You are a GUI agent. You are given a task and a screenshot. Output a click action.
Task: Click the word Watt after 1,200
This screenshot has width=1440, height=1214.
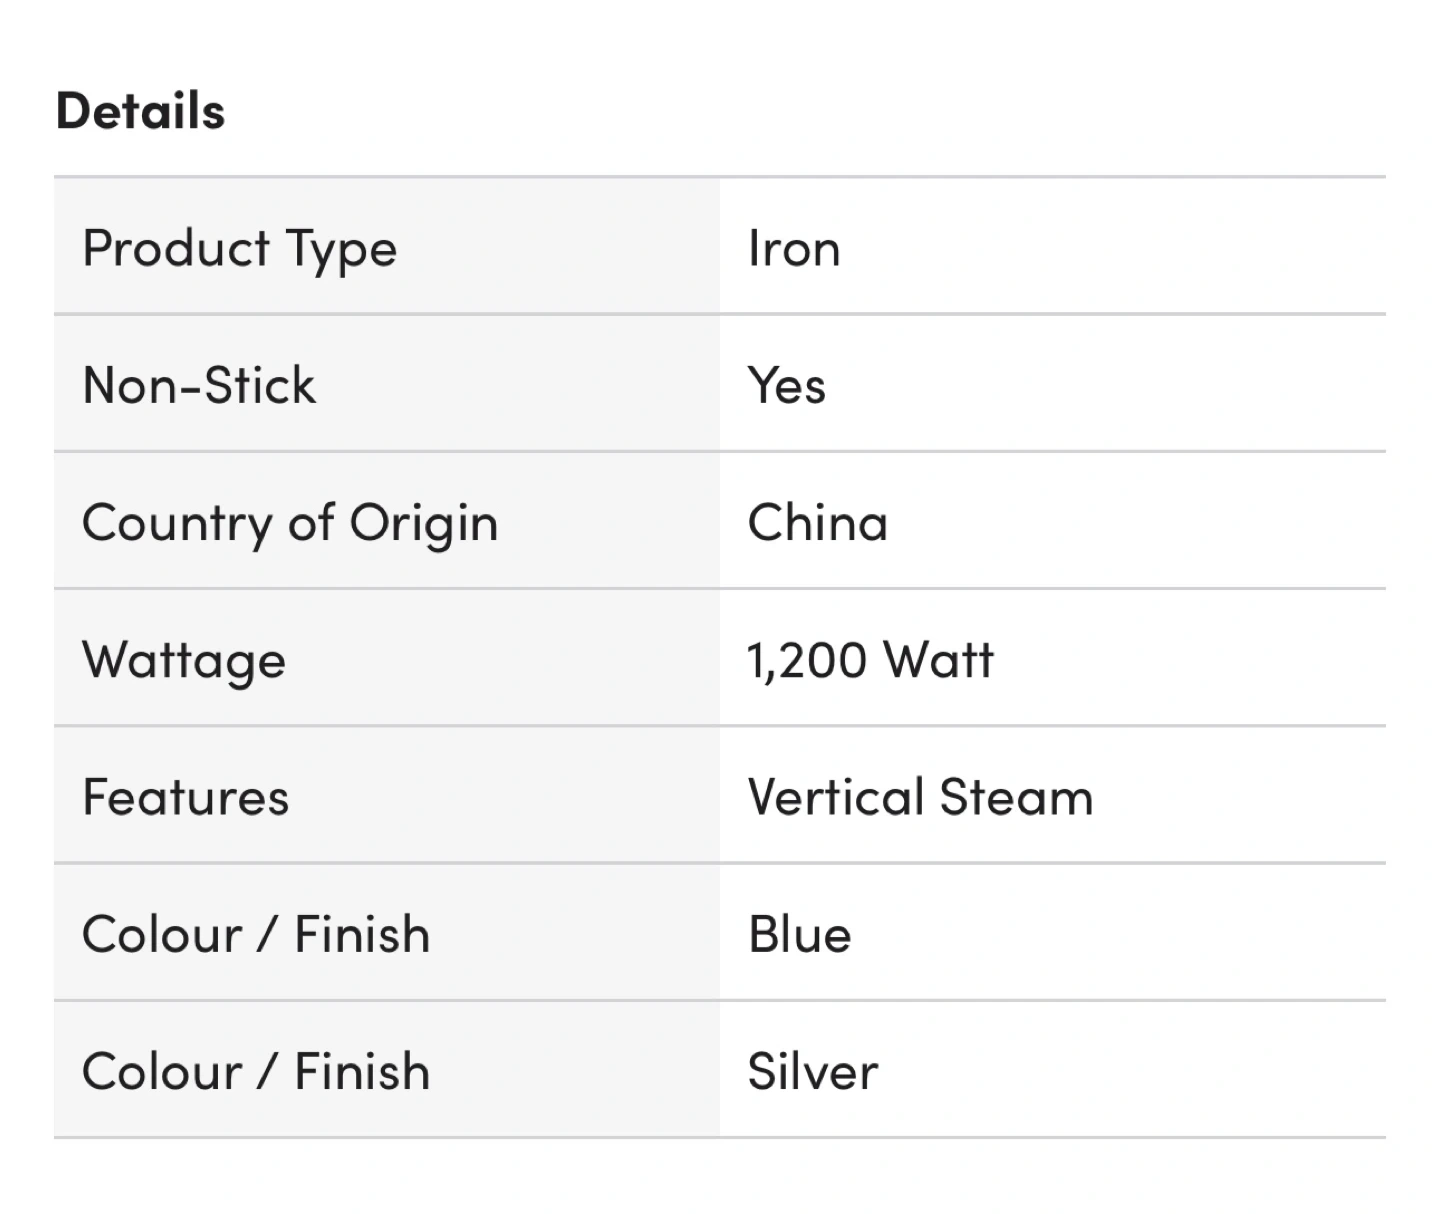point(938,660)
